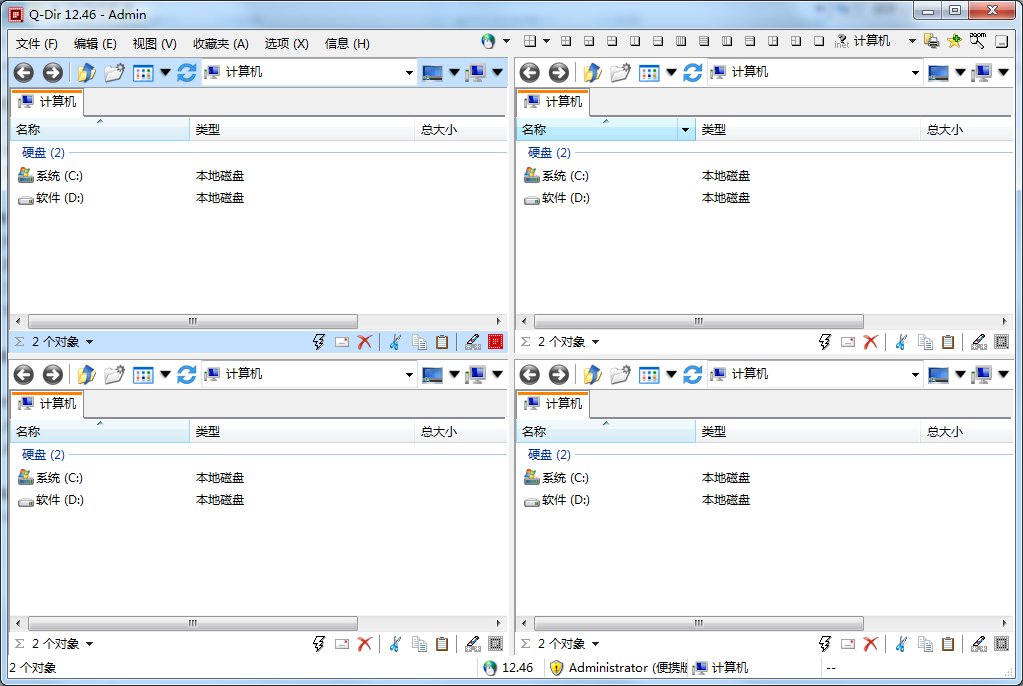Click the refresh icon in the top-right pane
This screenshot has height=686, width=1023.
tap(693, 72)
